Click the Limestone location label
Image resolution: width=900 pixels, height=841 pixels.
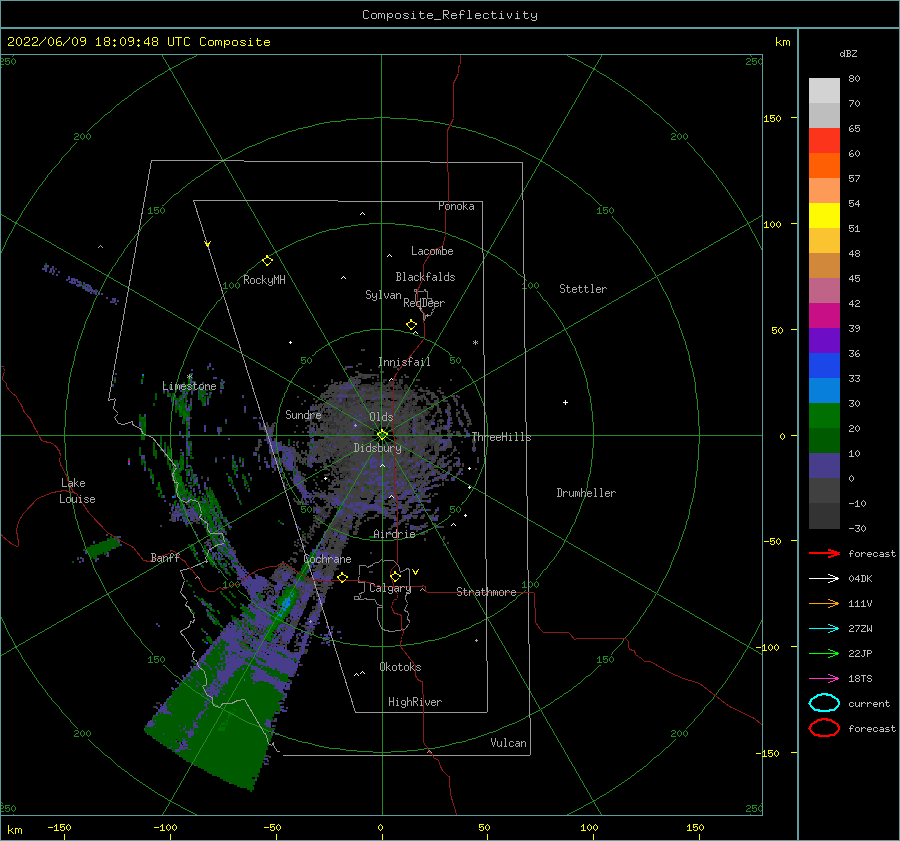189,386
